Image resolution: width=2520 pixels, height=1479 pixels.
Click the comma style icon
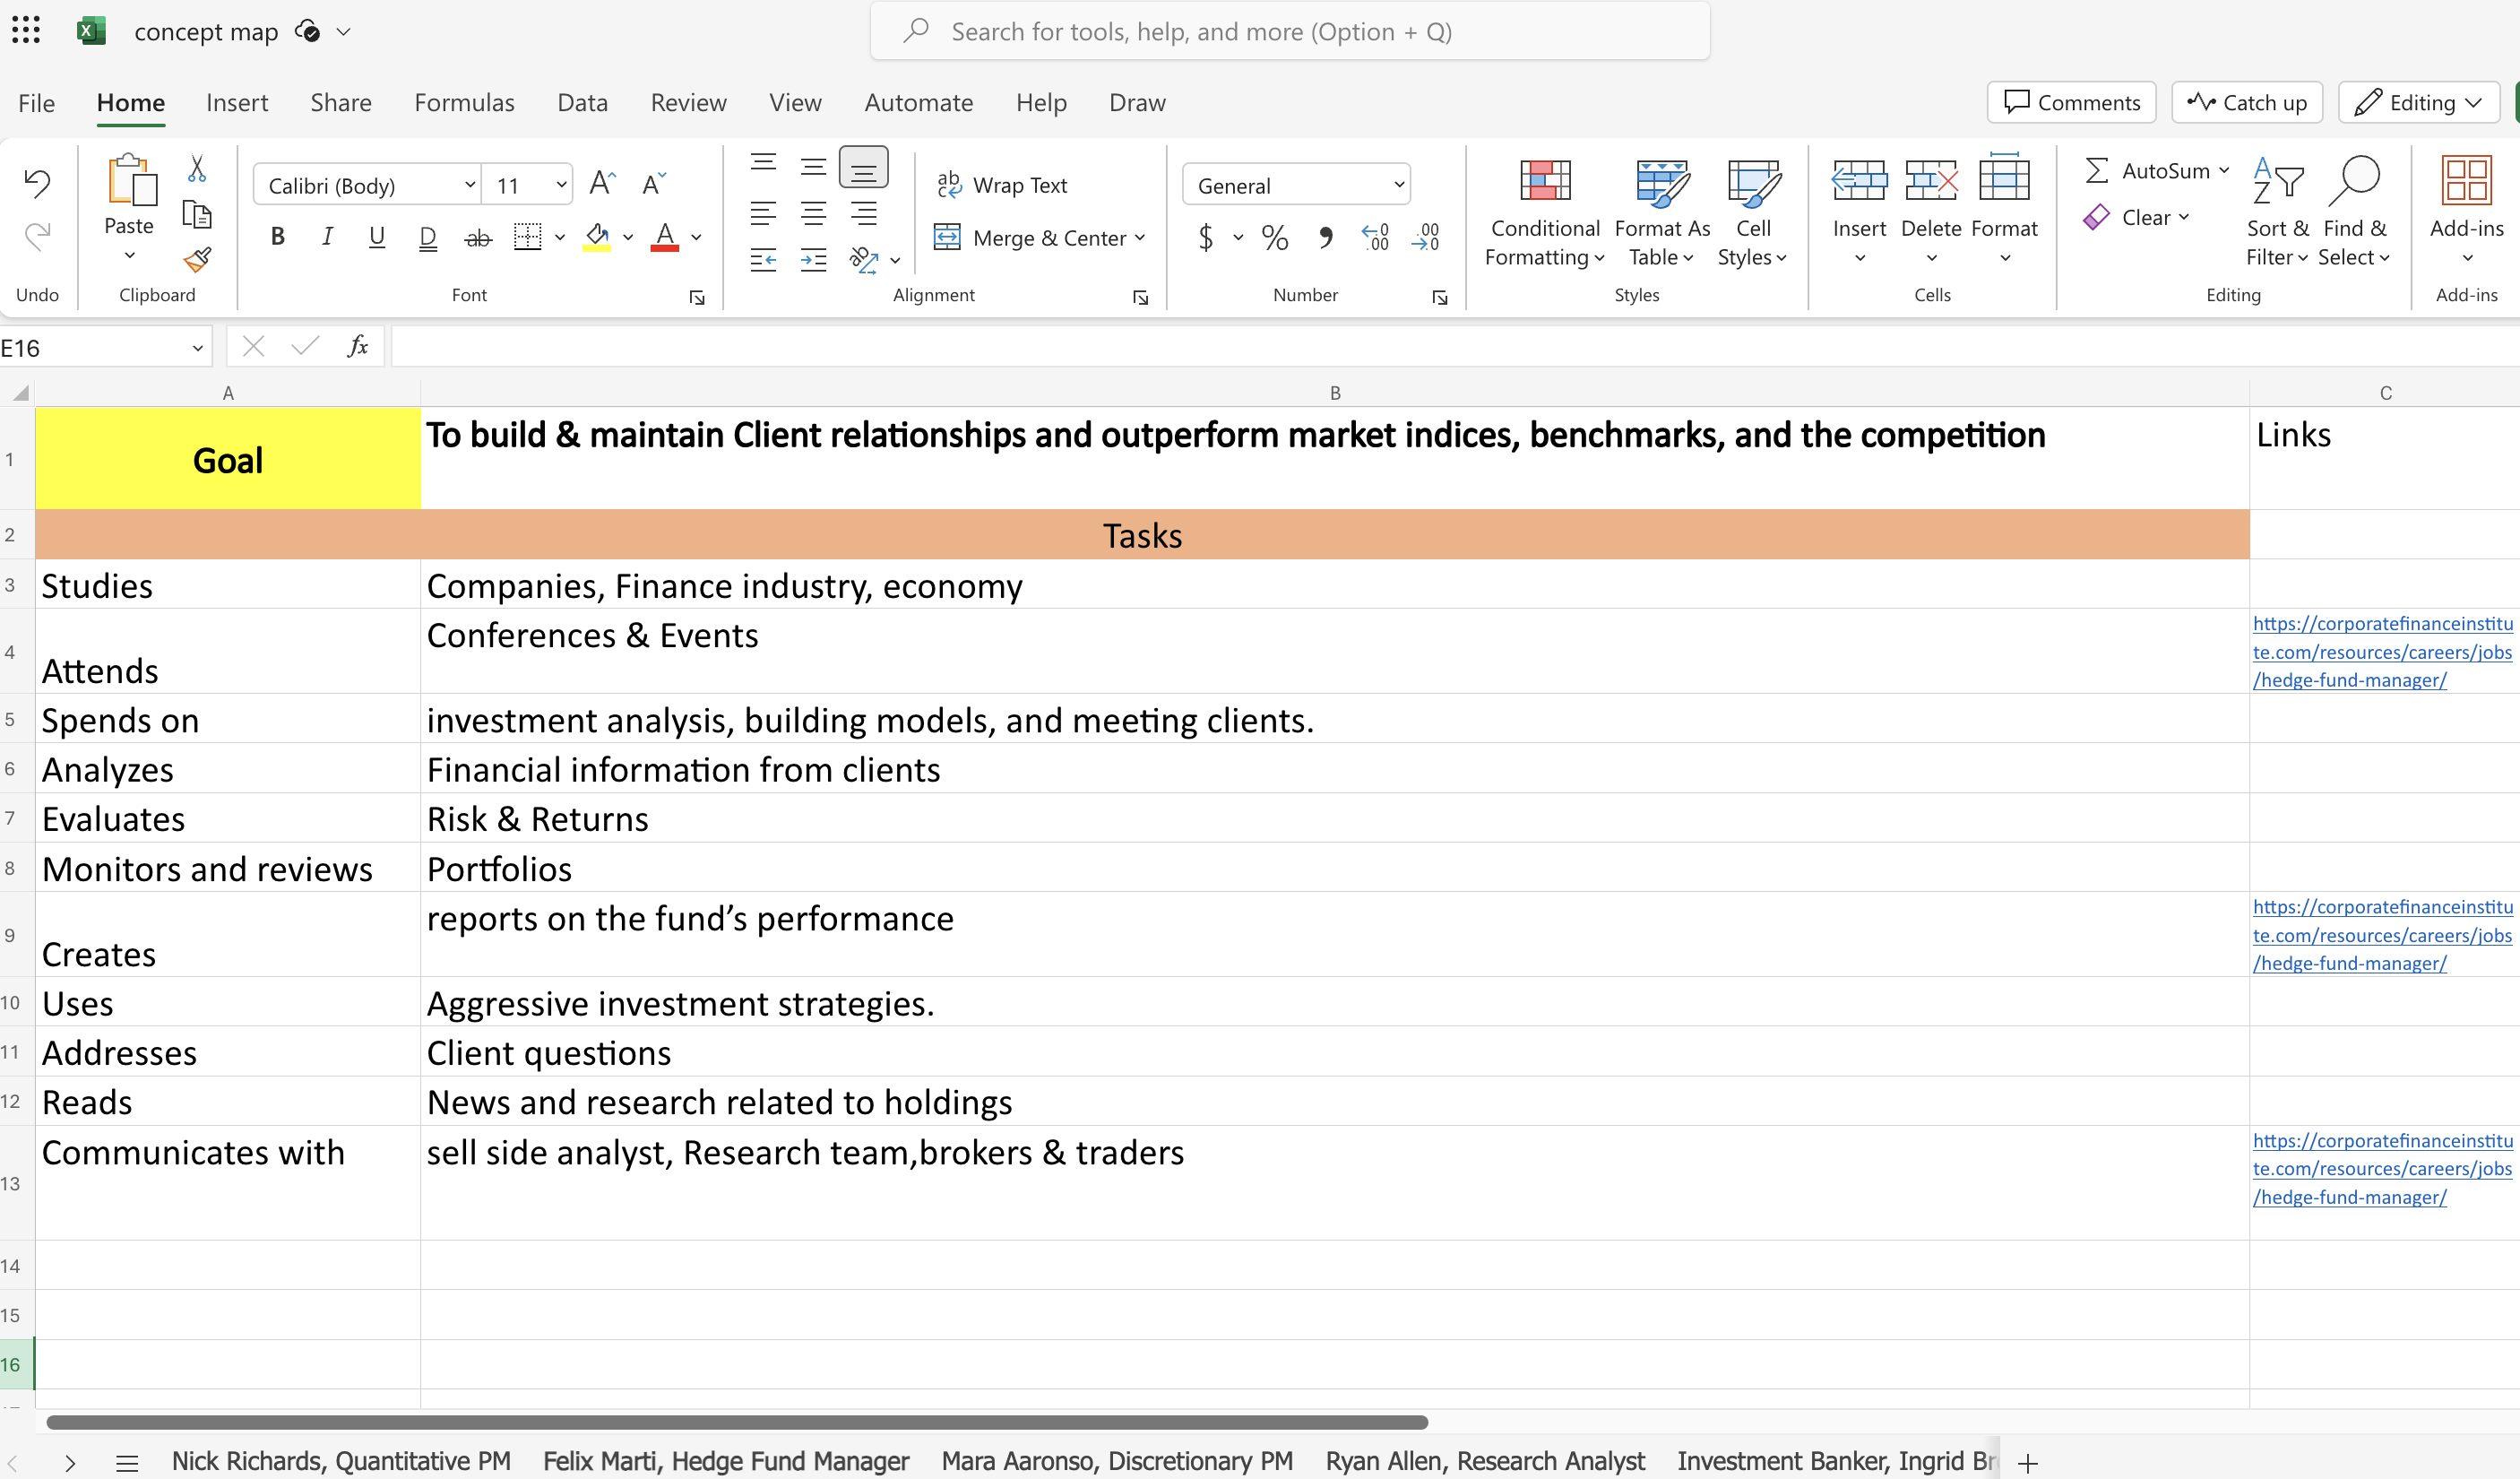[x=1326, y=238]
